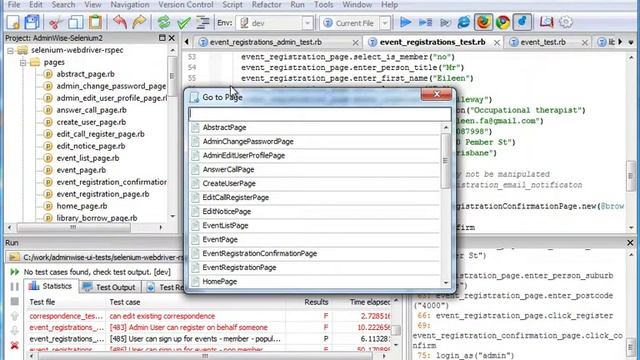640x360 pixels.
Task: Close the event_registrations_test.rb tab
Action: tap(497, 42)
